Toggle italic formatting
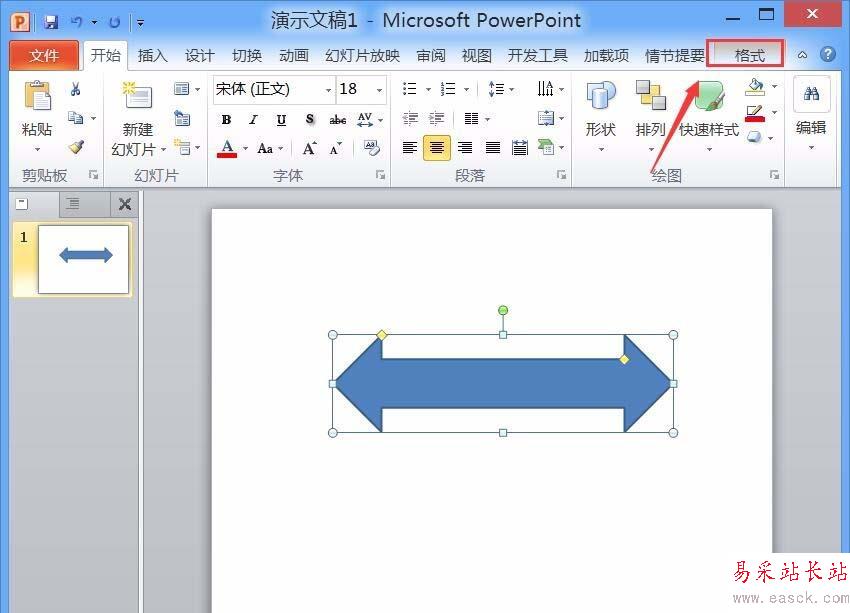This screenshot has height=613, width=850. click(x=253, y=120)
